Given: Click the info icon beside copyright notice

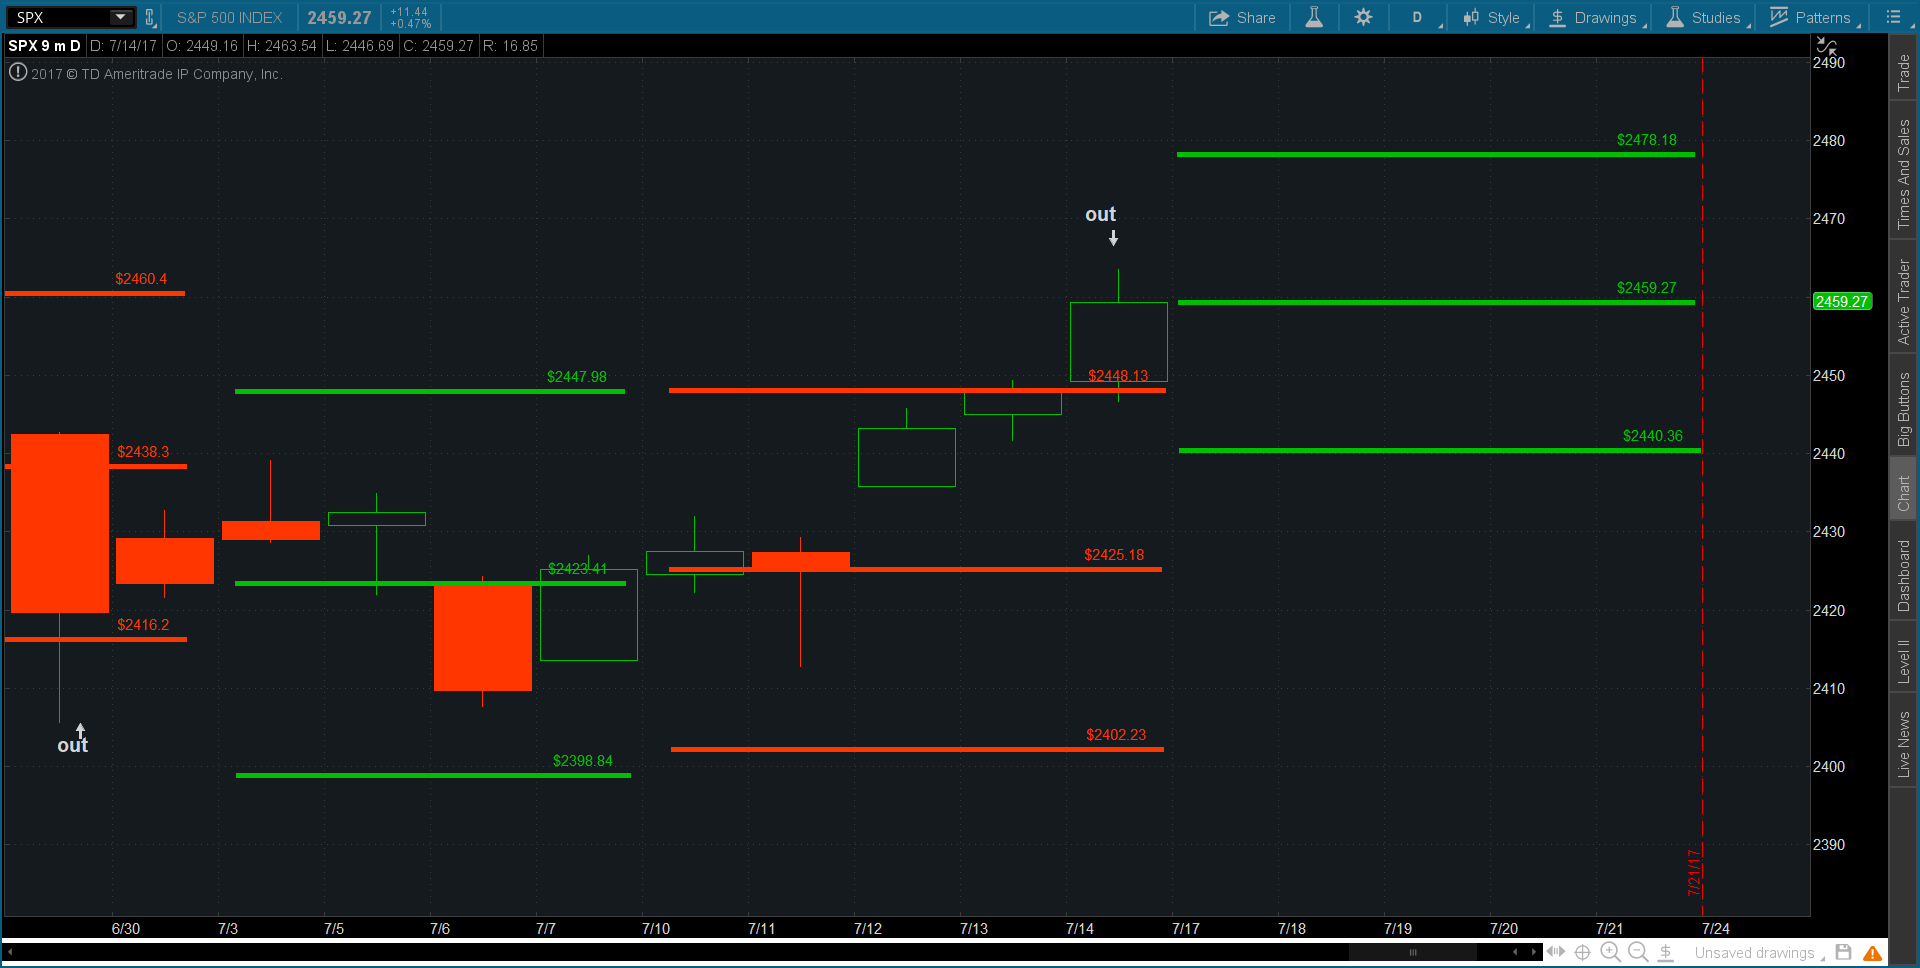Looking at the screenshot, I should 17,72.
